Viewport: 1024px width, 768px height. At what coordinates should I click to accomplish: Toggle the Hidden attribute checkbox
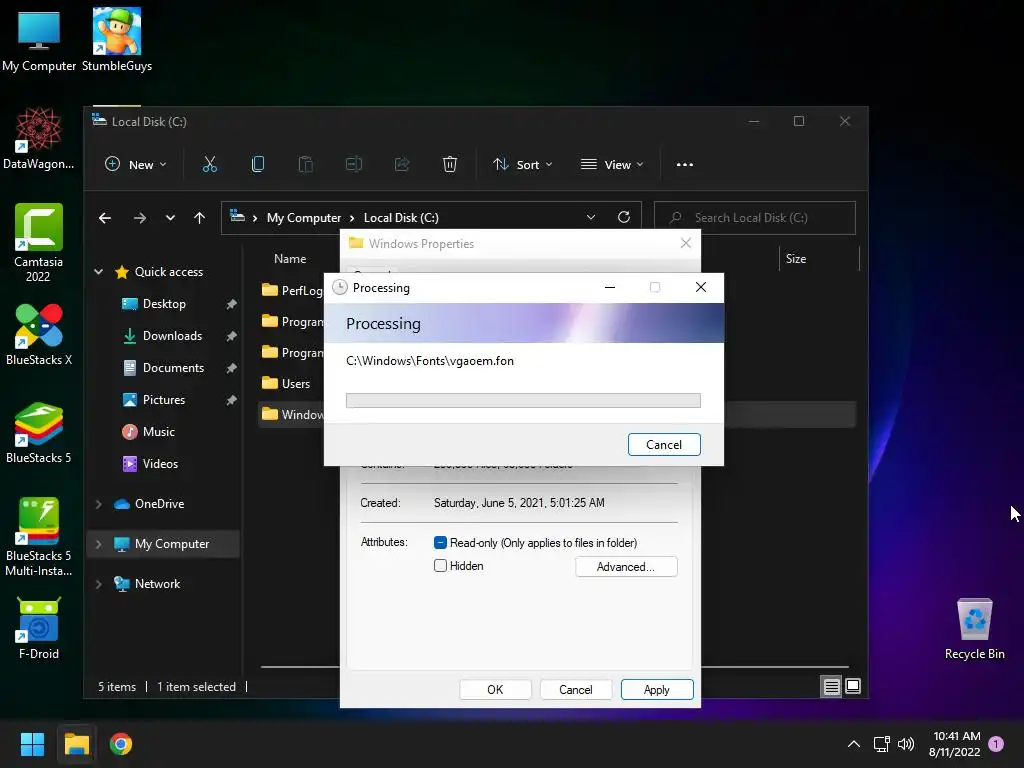pos(440,566)
